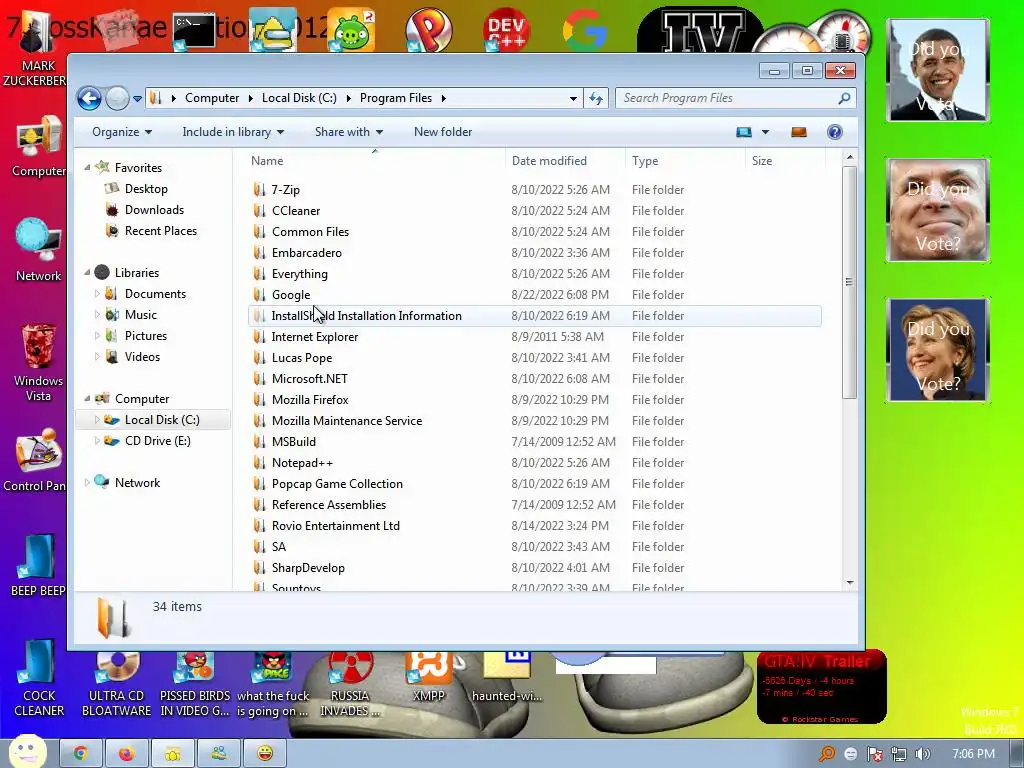The height and width of the screenshot is (768, 1024).
Task: Open the Organize menu
Action: [x=121, y=132]
